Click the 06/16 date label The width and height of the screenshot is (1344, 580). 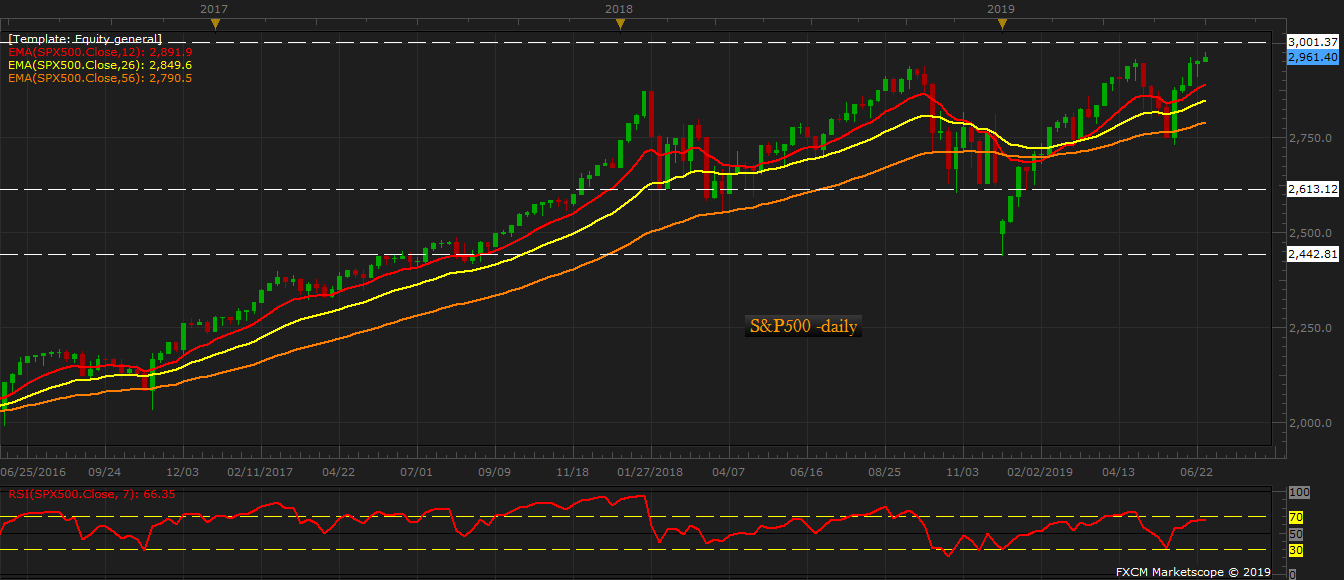click(x=806, y=472)
